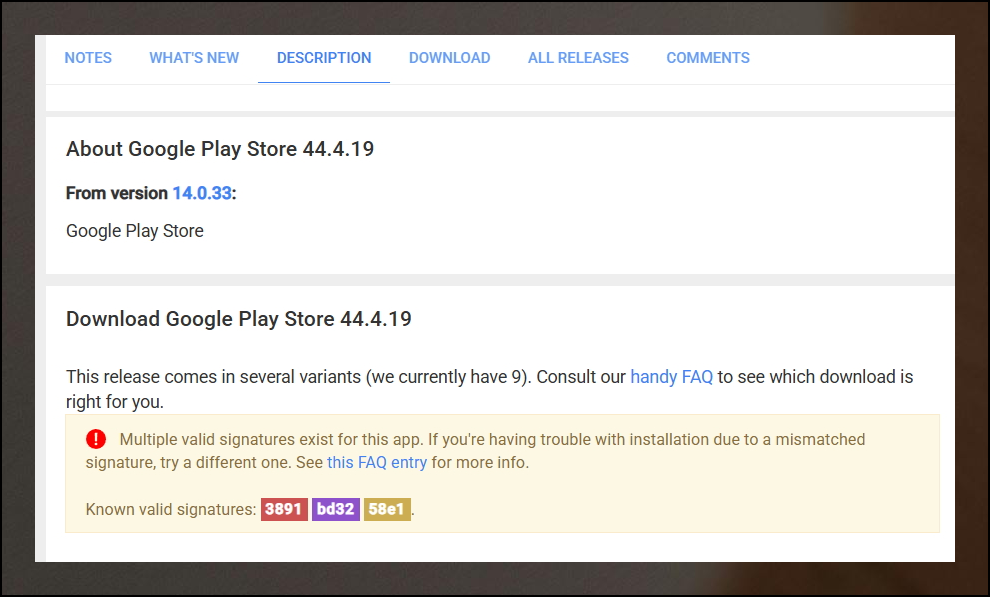Open the ALL RELEASES tab
Screen dimensions: 990x597
point(578,58)
